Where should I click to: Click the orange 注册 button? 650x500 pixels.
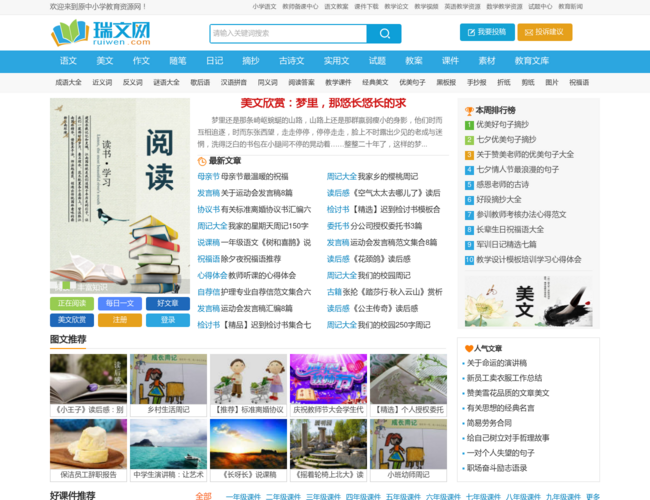[x=120, y=320]
